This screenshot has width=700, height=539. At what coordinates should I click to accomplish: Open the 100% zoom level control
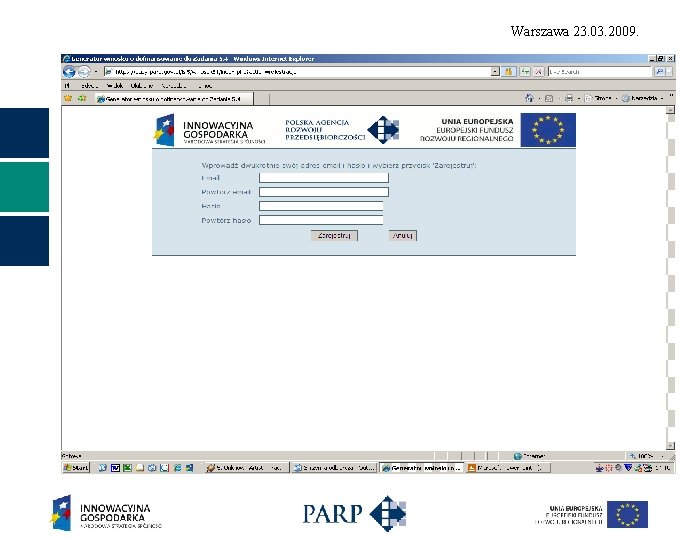[646, 456]
